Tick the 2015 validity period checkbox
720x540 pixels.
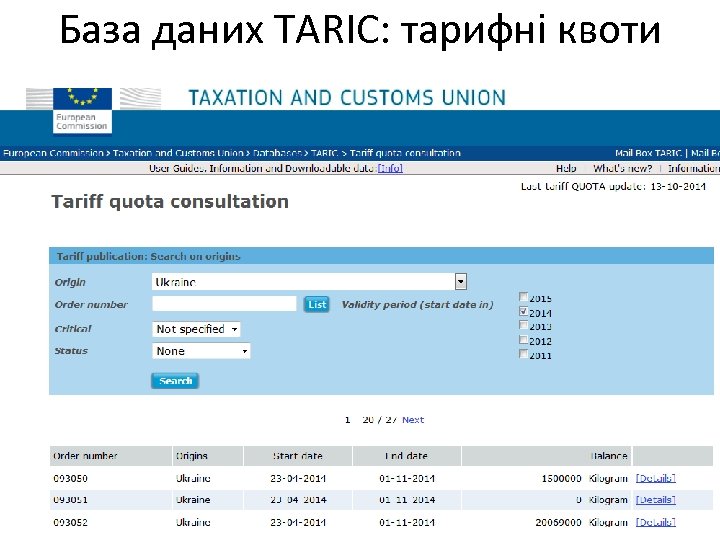coord(523,297)
